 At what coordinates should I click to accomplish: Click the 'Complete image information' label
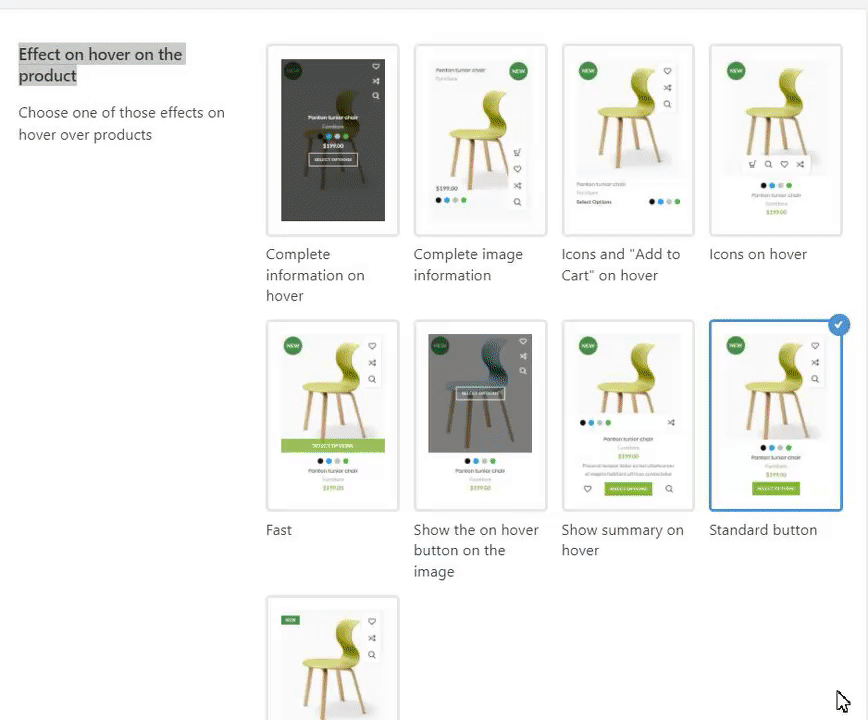pyautogui.click(x=468, y=265)
